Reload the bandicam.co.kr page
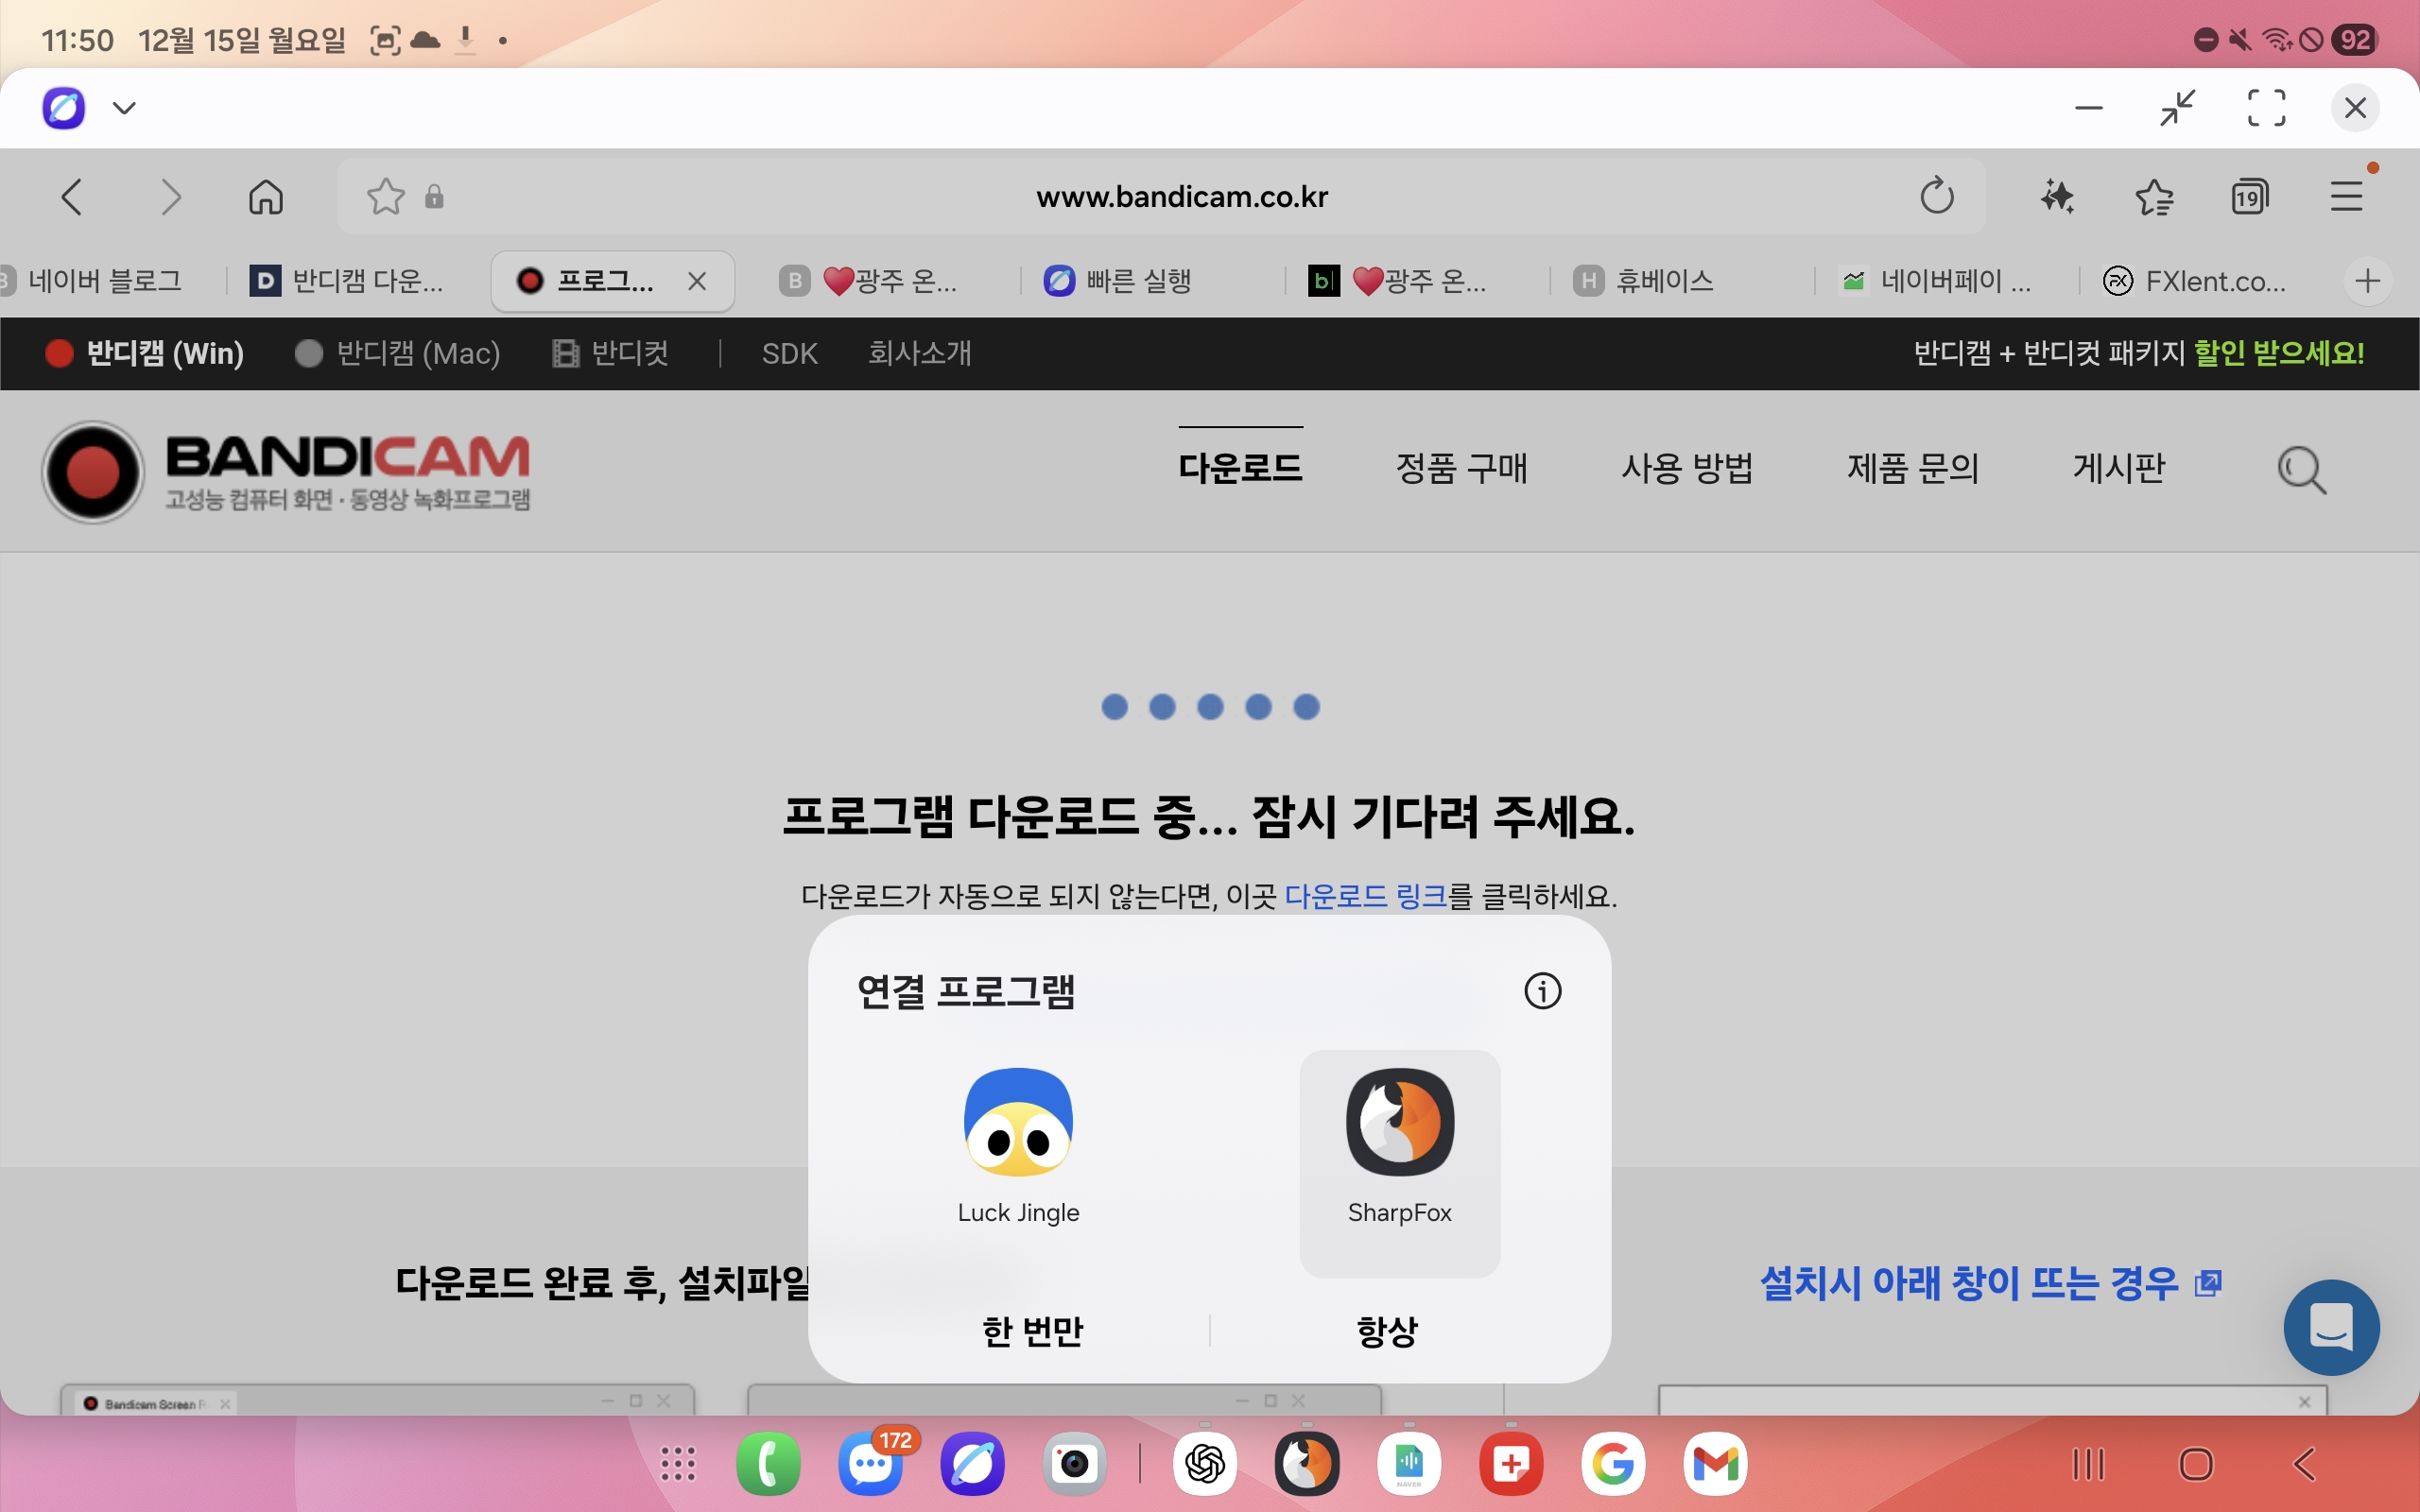This screenshot has width=2420, height=1512. (1936, 196)
